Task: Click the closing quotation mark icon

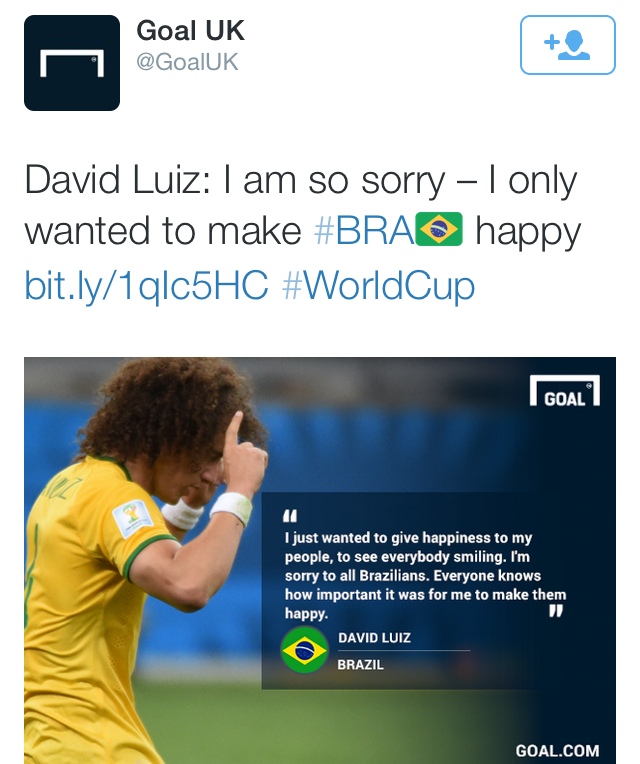Action: pos(556,611)
